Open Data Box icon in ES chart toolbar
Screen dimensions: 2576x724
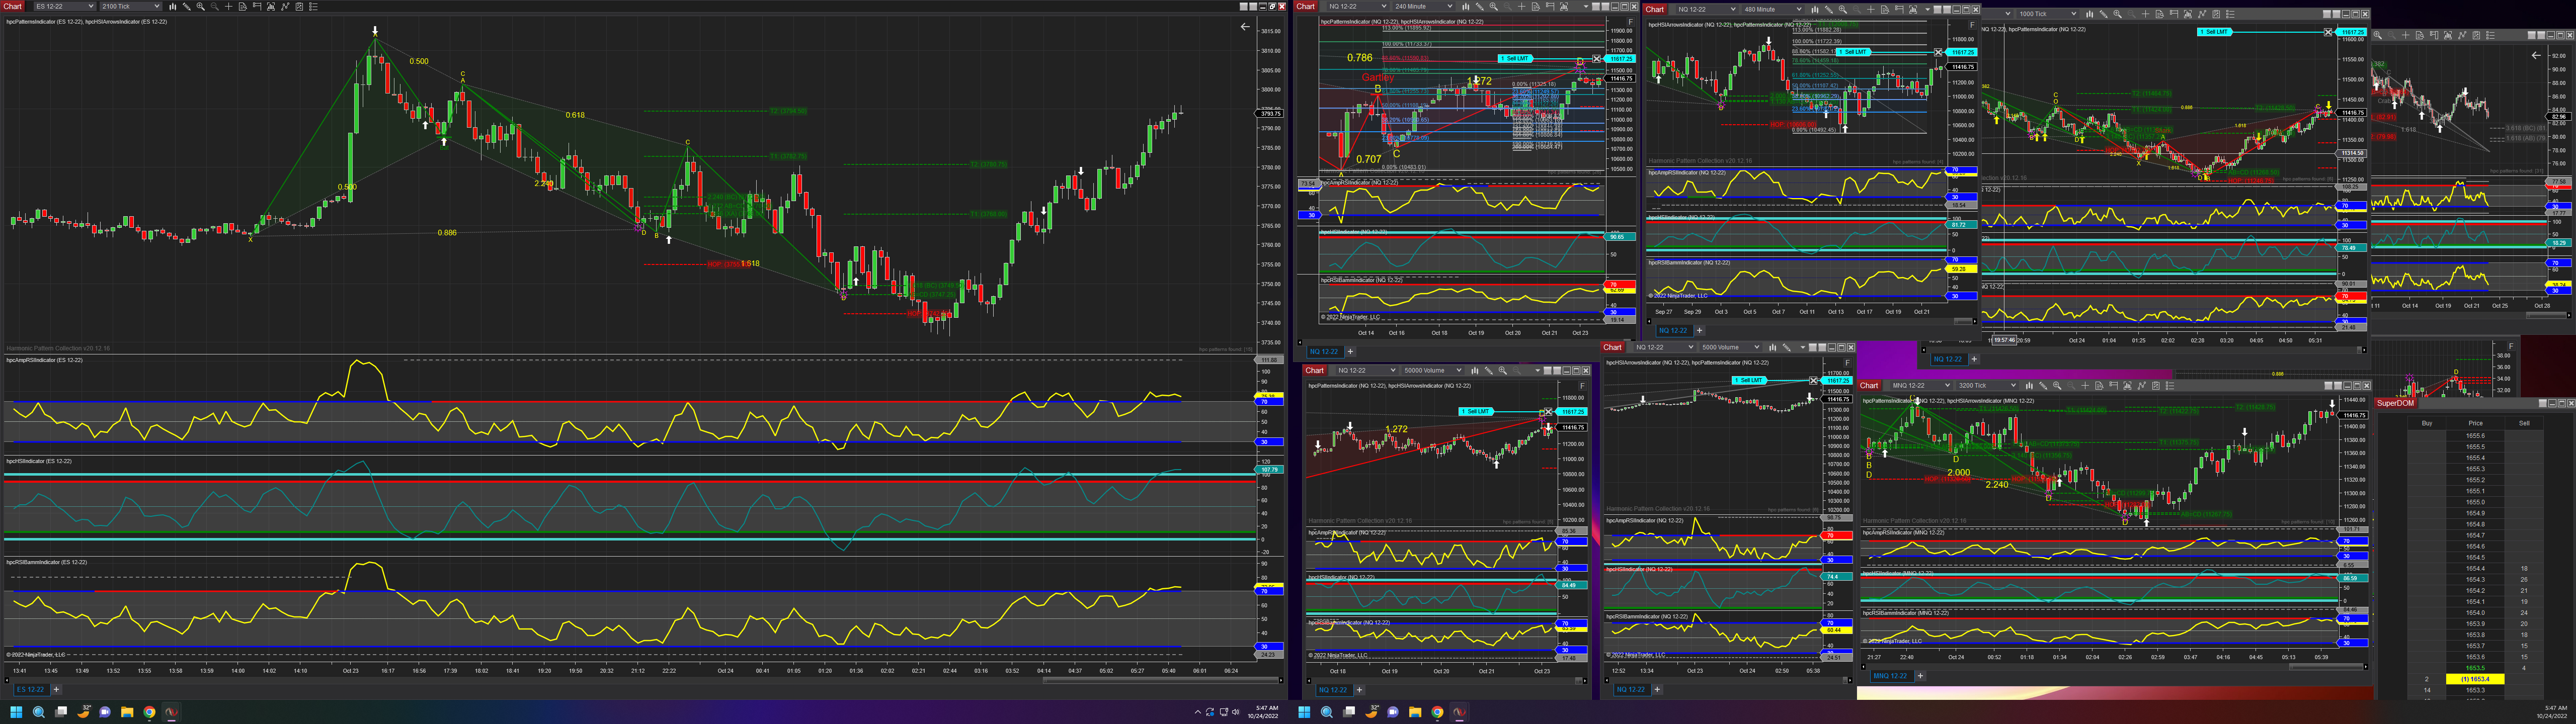click(x=243, y=6)
